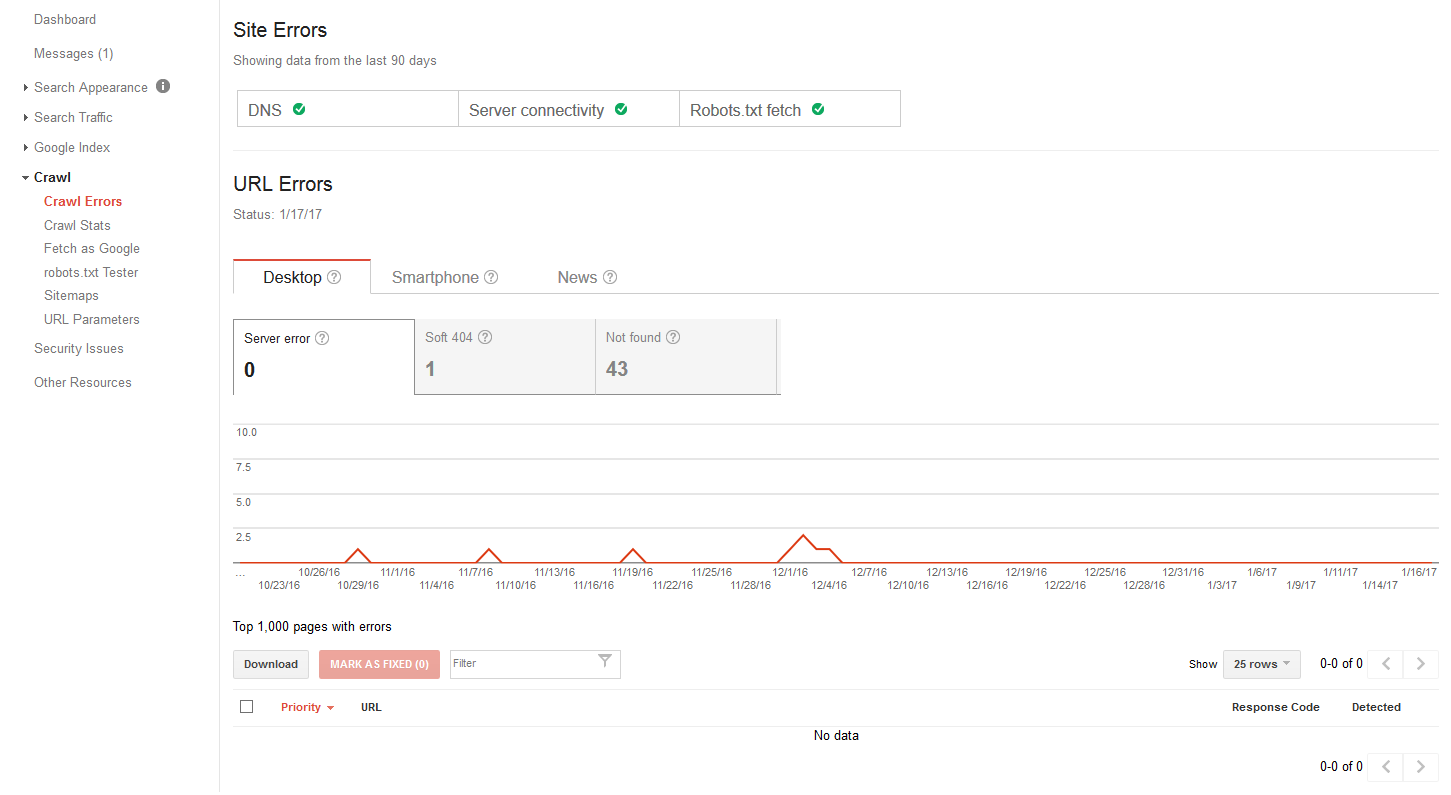Image resolution: width=1451 pixels, height=795 pixels.
Task: Click the Not found help icon
Action: point(673,337)
